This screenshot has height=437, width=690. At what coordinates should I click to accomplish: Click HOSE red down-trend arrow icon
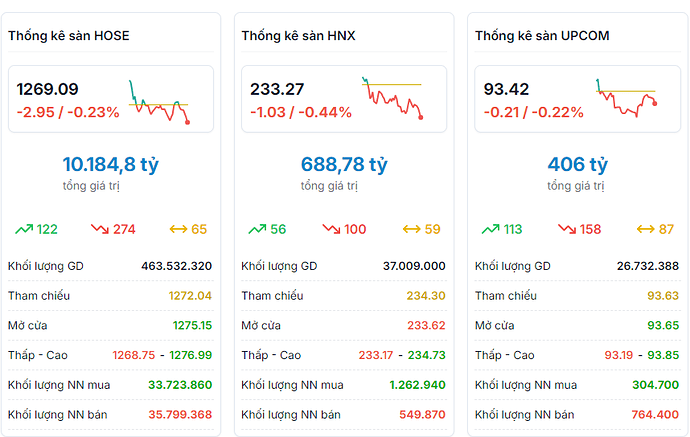(100, 229)
